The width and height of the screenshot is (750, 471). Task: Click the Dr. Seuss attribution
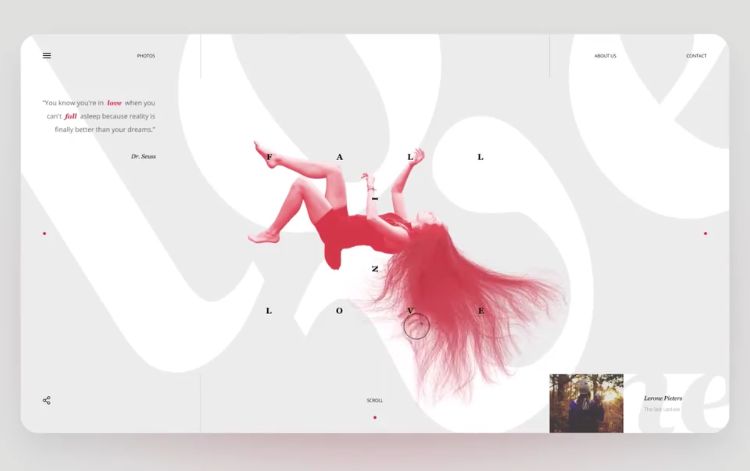143,156
